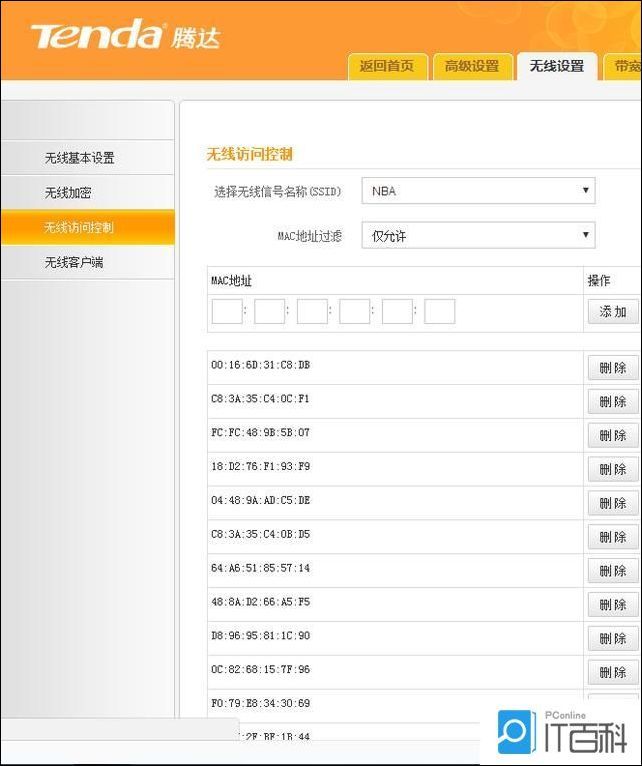Click the Tenda logo
This screenshot has width=642, height=766.
pos(125,35)
